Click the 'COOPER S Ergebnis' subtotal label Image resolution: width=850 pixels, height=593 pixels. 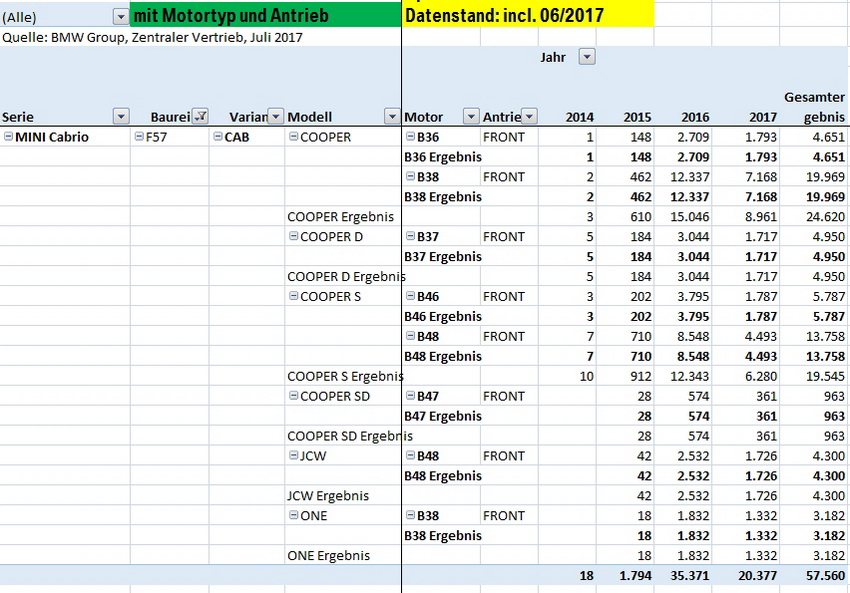(345, 376)
